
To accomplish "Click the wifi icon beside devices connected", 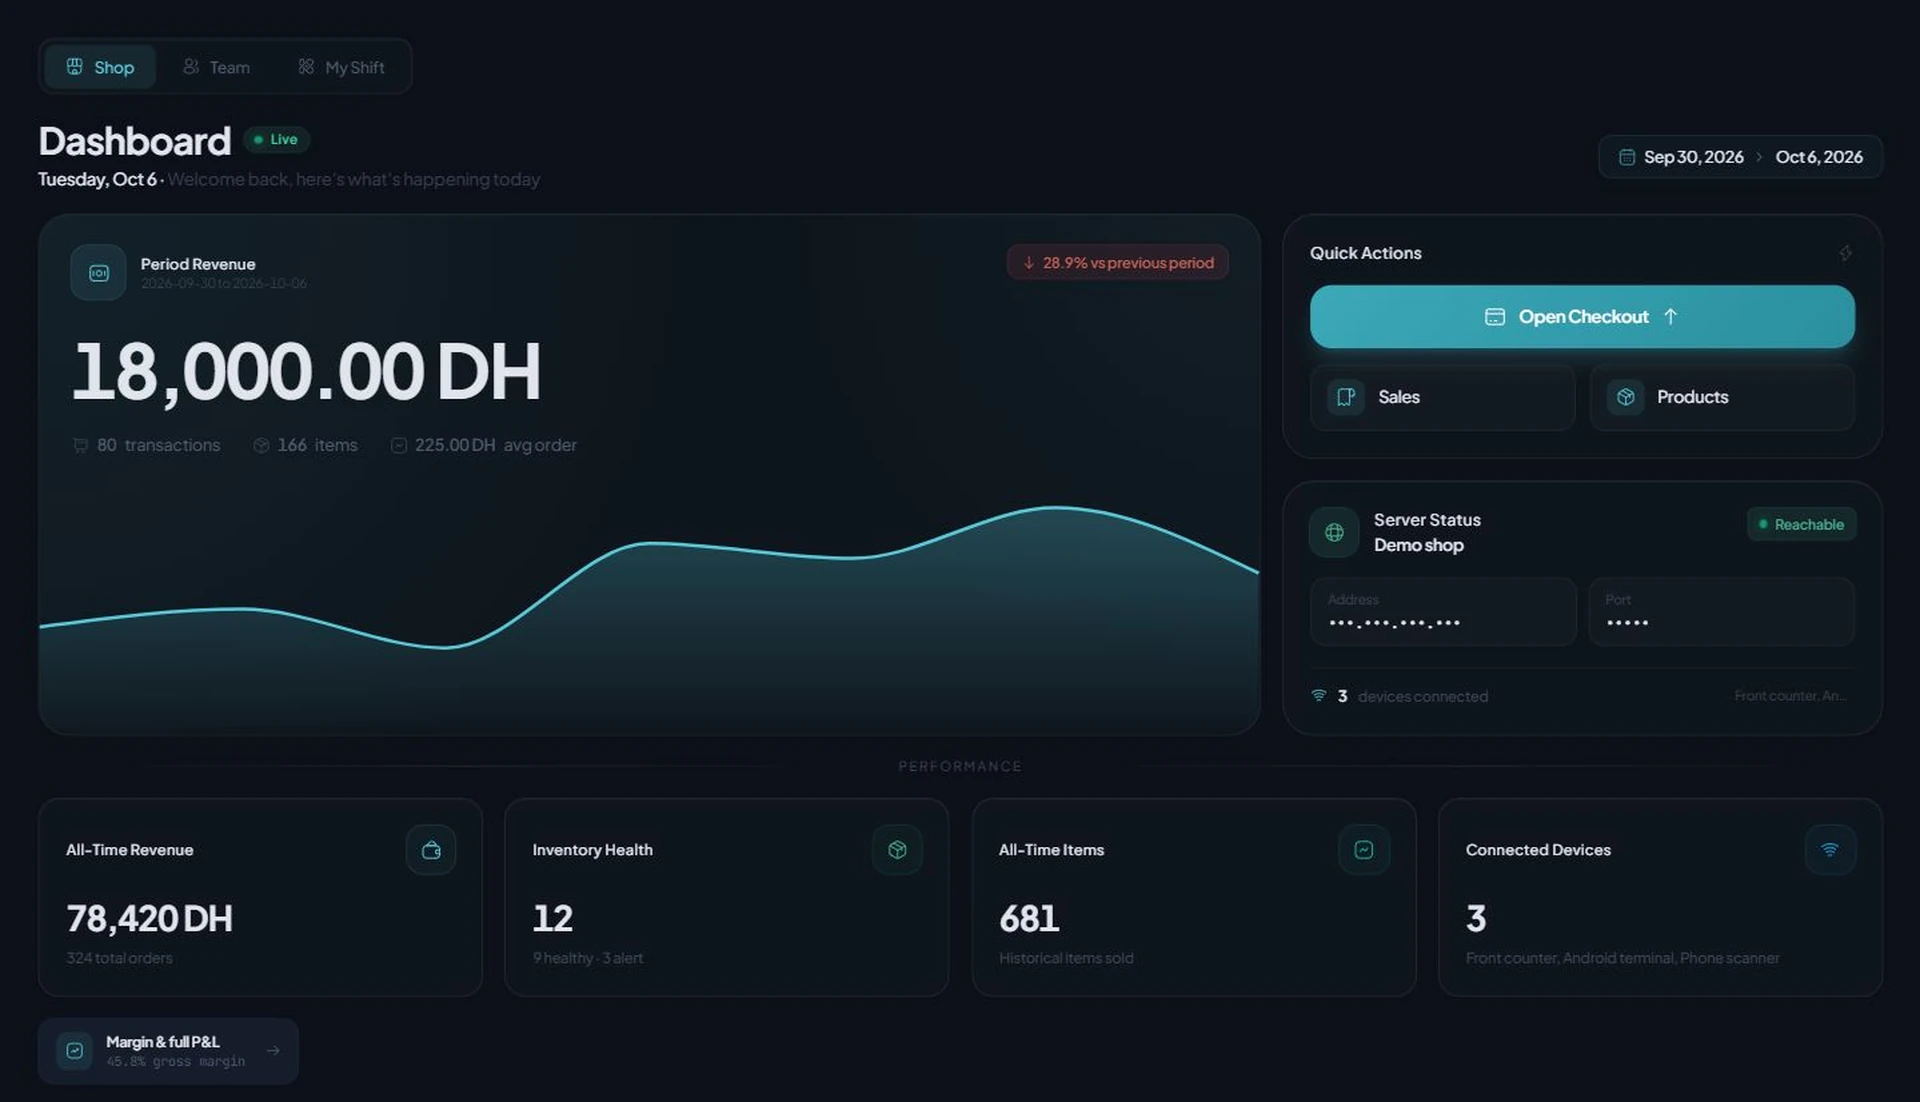I will (1319, 695).
